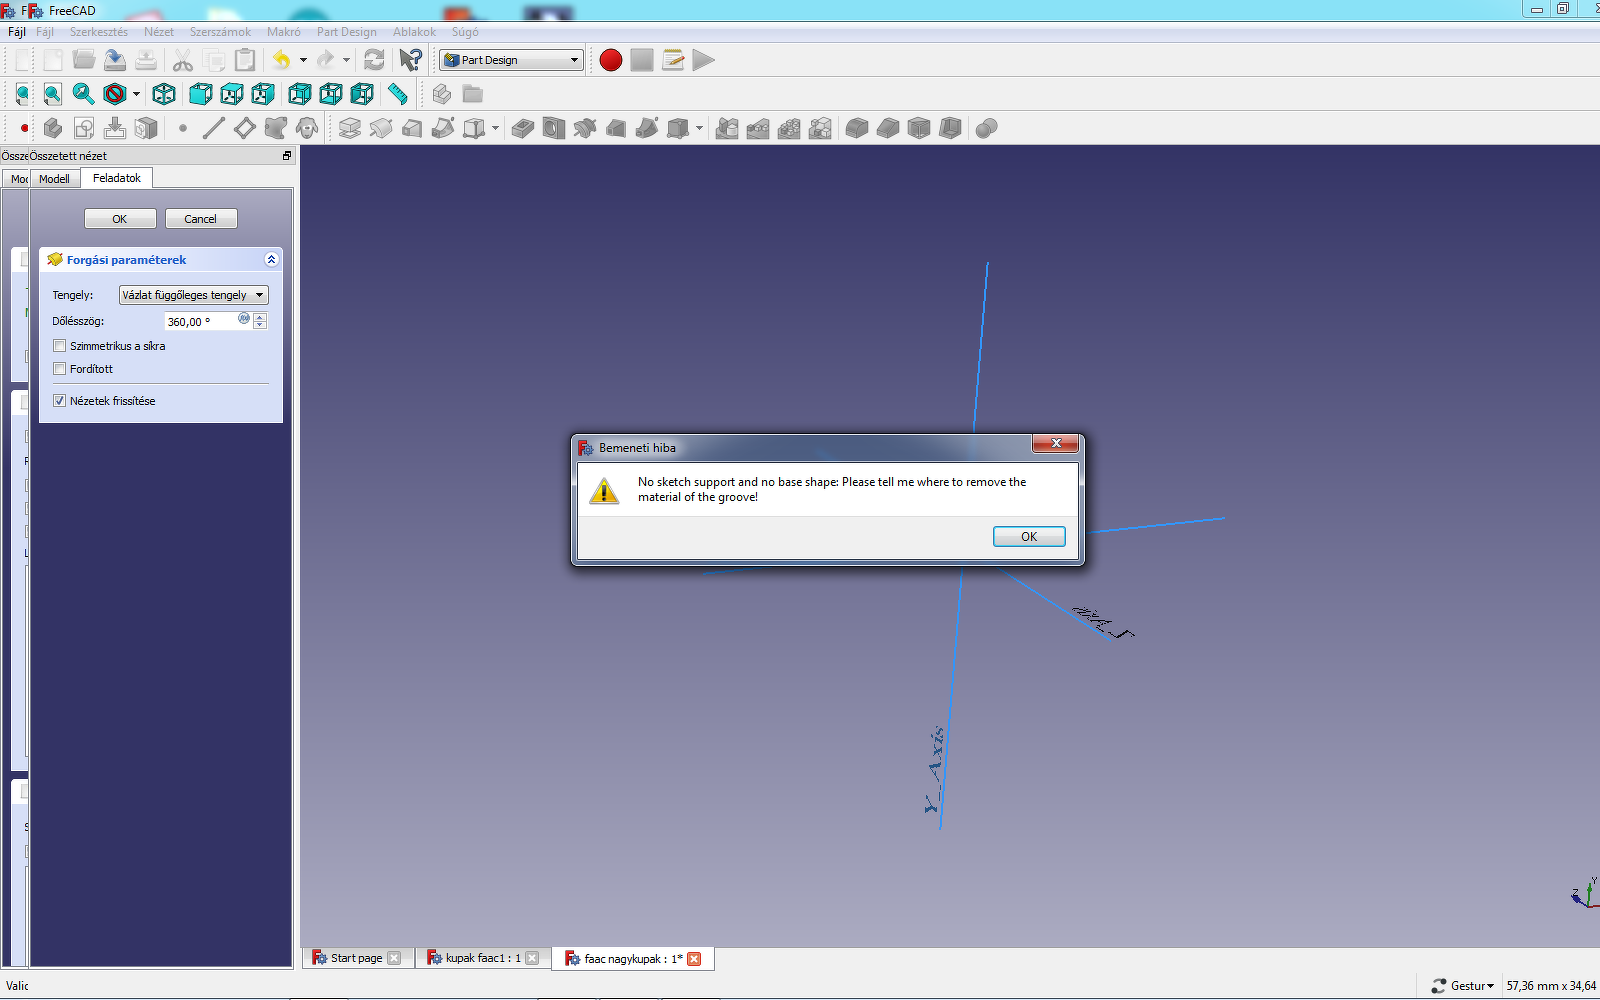Viewport: 1600px width, 1000px height.
Task: Switch to the Start page document tab
Action: click(x=356, y=958)
